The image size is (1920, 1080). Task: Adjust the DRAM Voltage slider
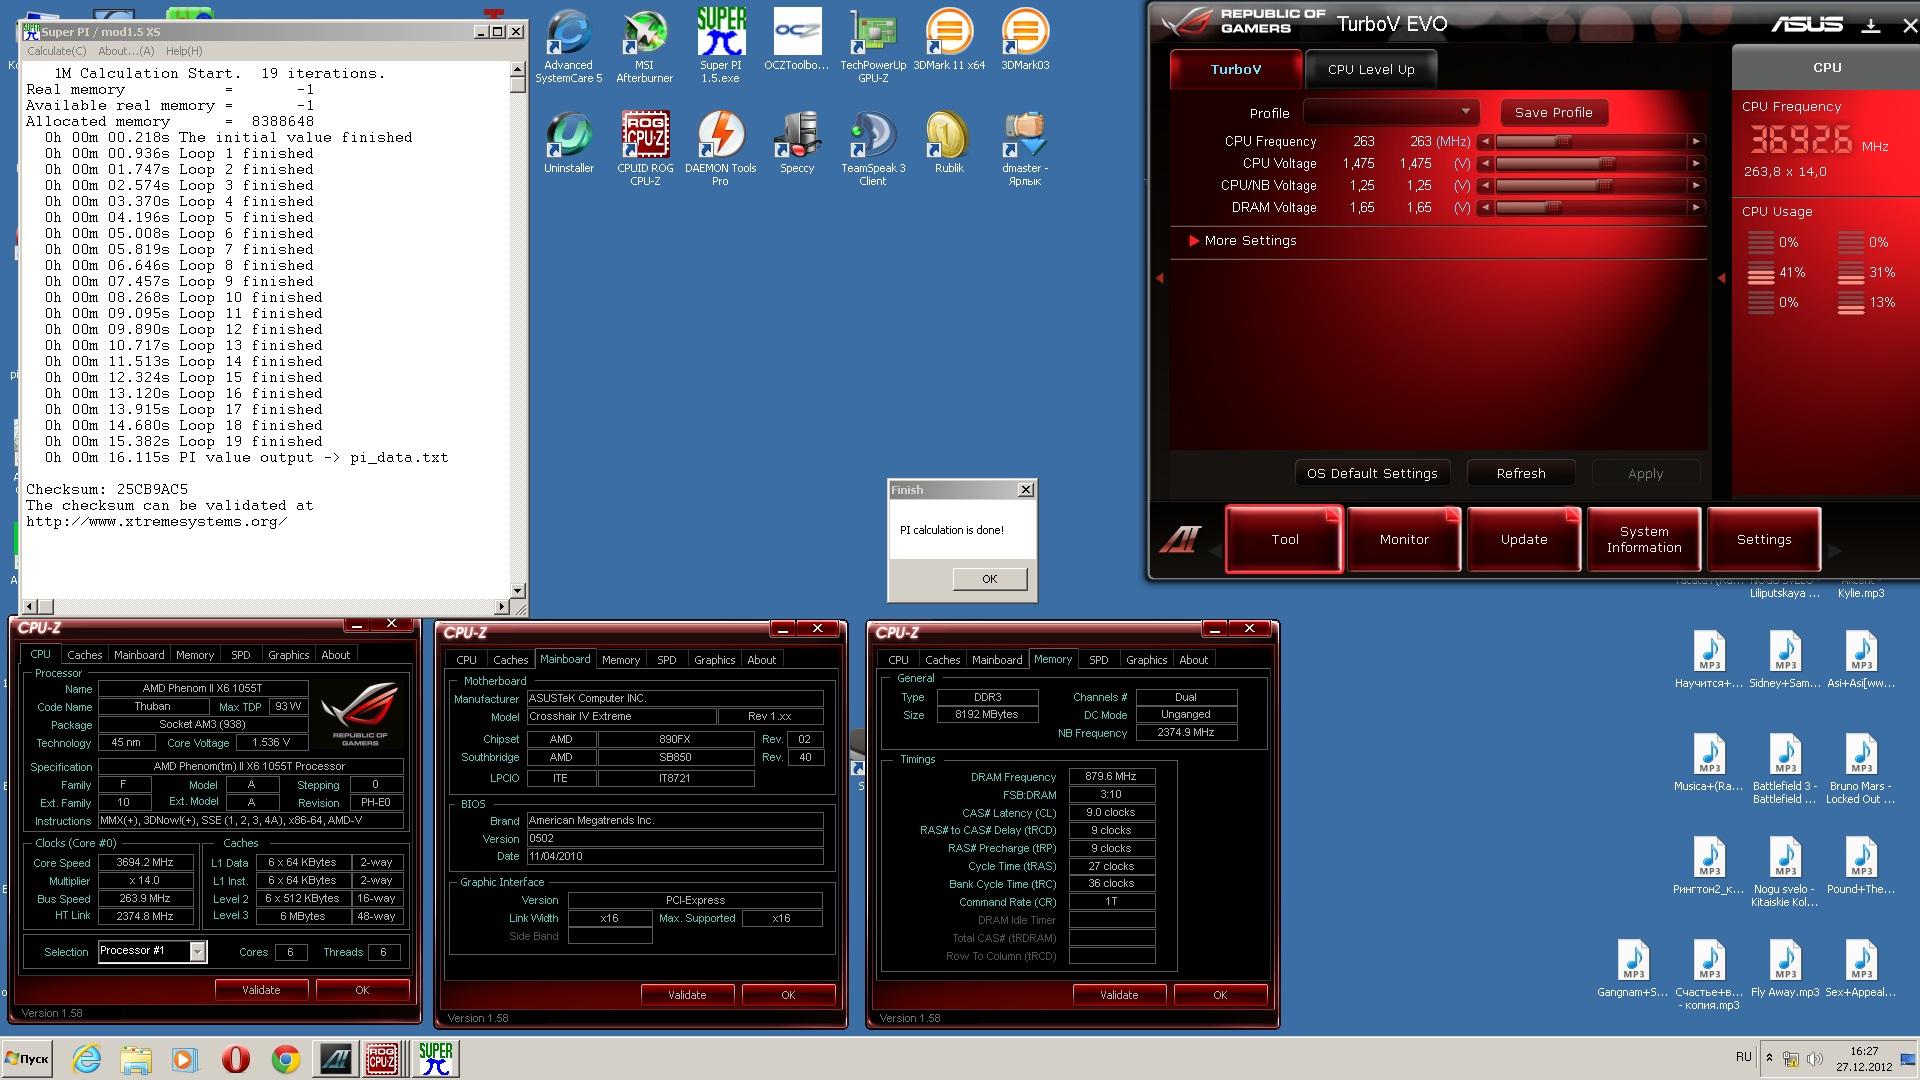1552,208
